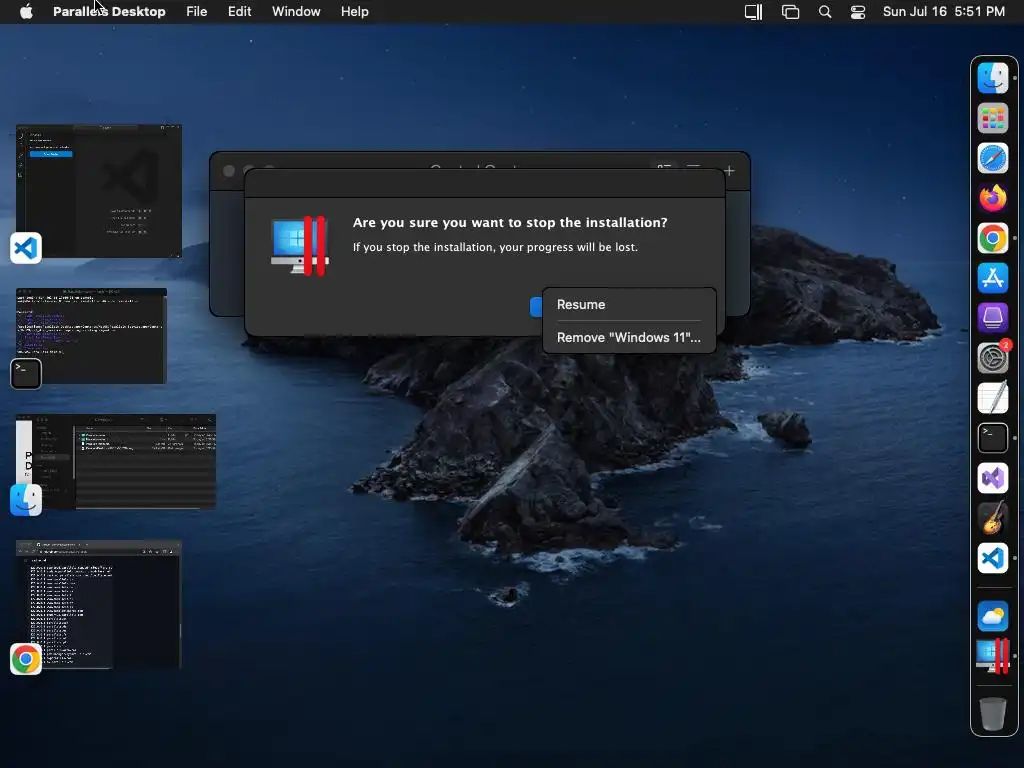Open the Window menu
Viewport: 1024px width, 768px height.
click(296, 12)
